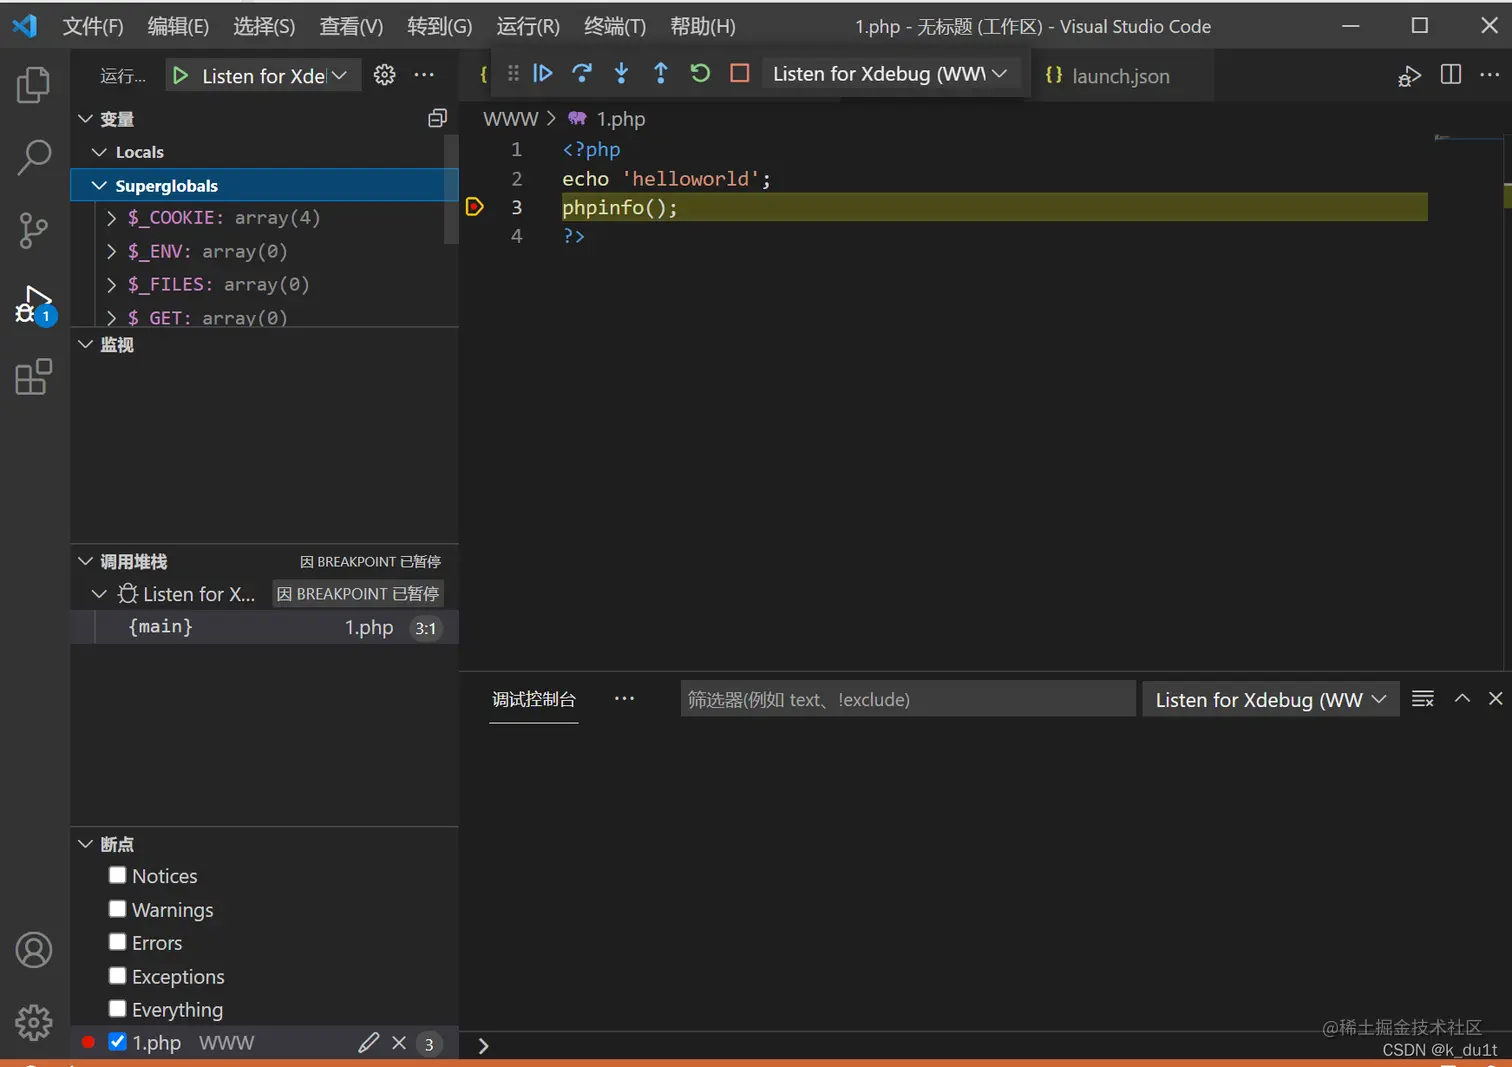
Task: Collapse the Locals scope
Action: [x=99, y=152]
